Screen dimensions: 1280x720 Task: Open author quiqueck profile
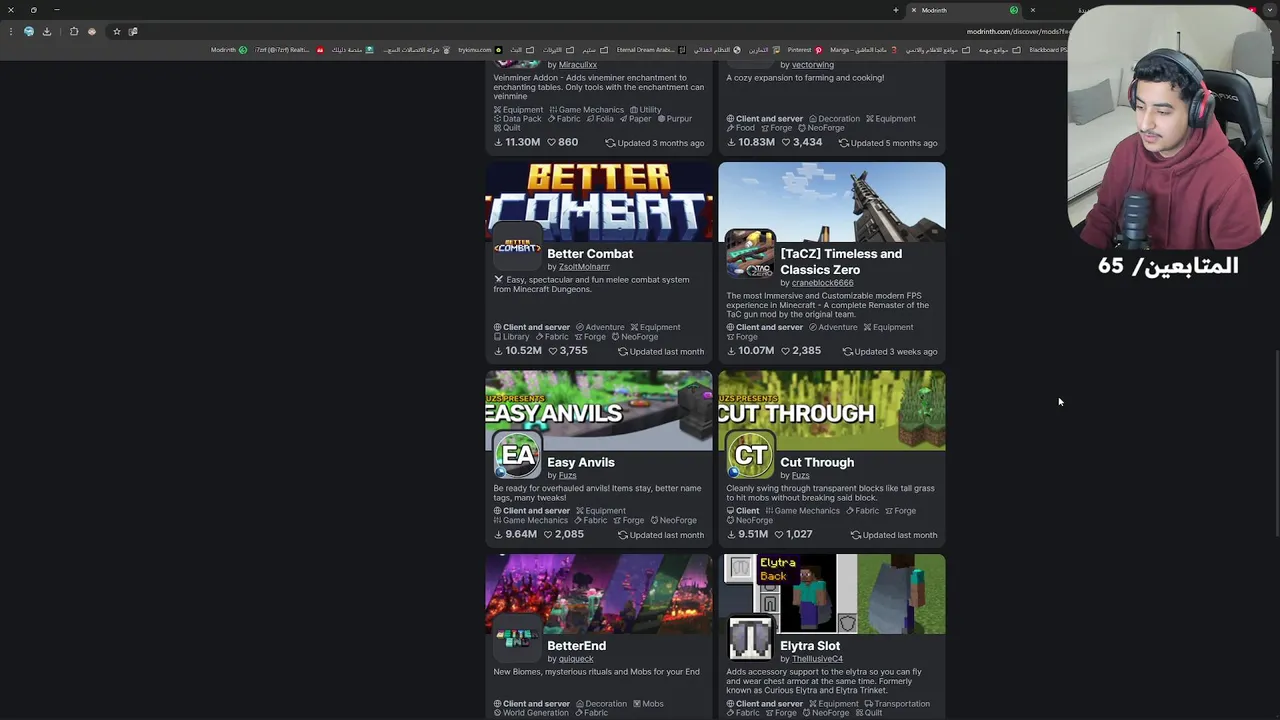[576, 659]
